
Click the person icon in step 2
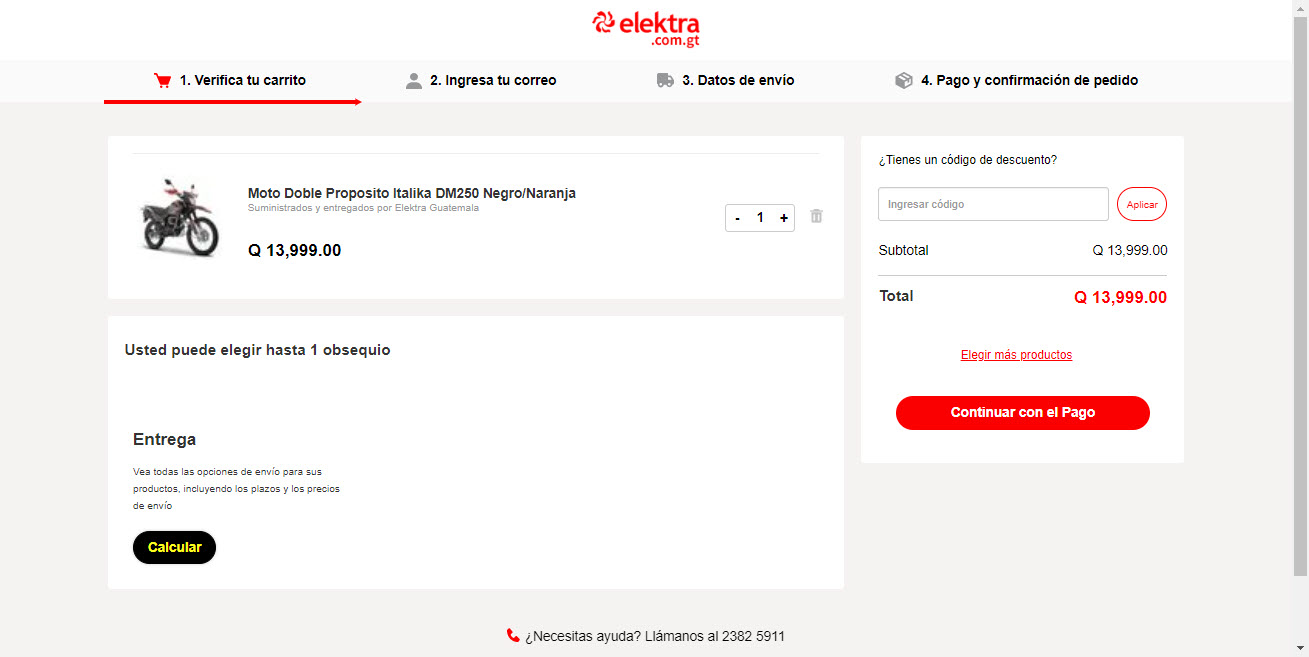click(x=414, y=81)
